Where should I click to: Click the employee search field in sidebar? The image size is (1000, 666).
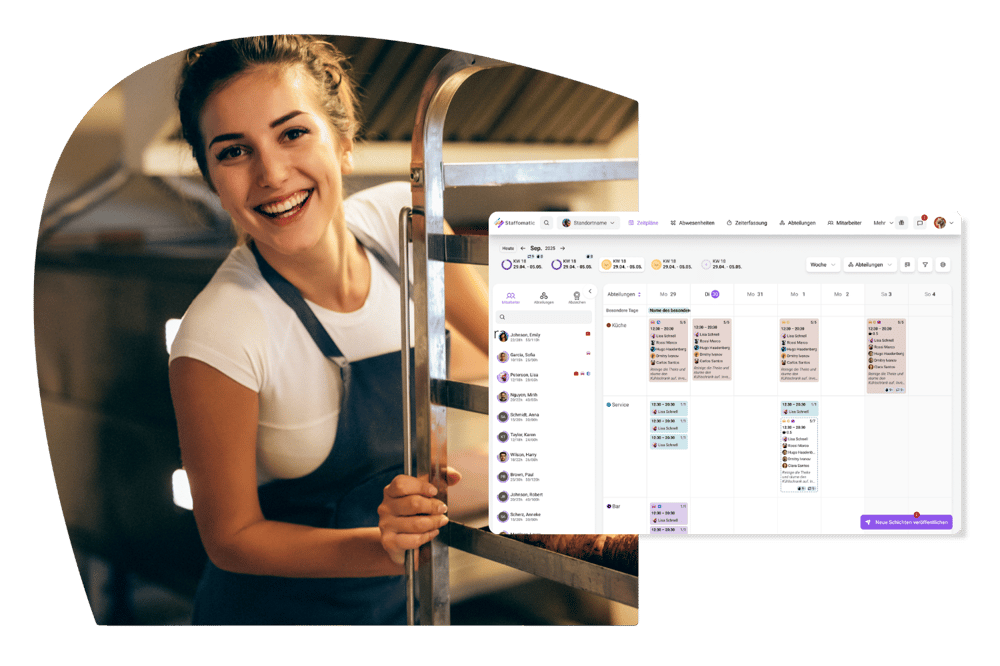pos(545,317)
